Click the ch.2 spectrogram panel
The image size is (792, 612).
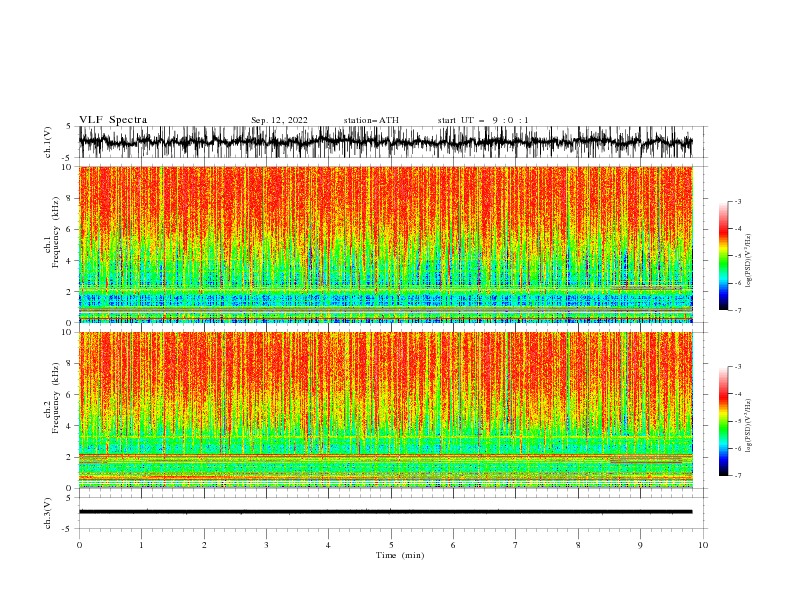385,410
